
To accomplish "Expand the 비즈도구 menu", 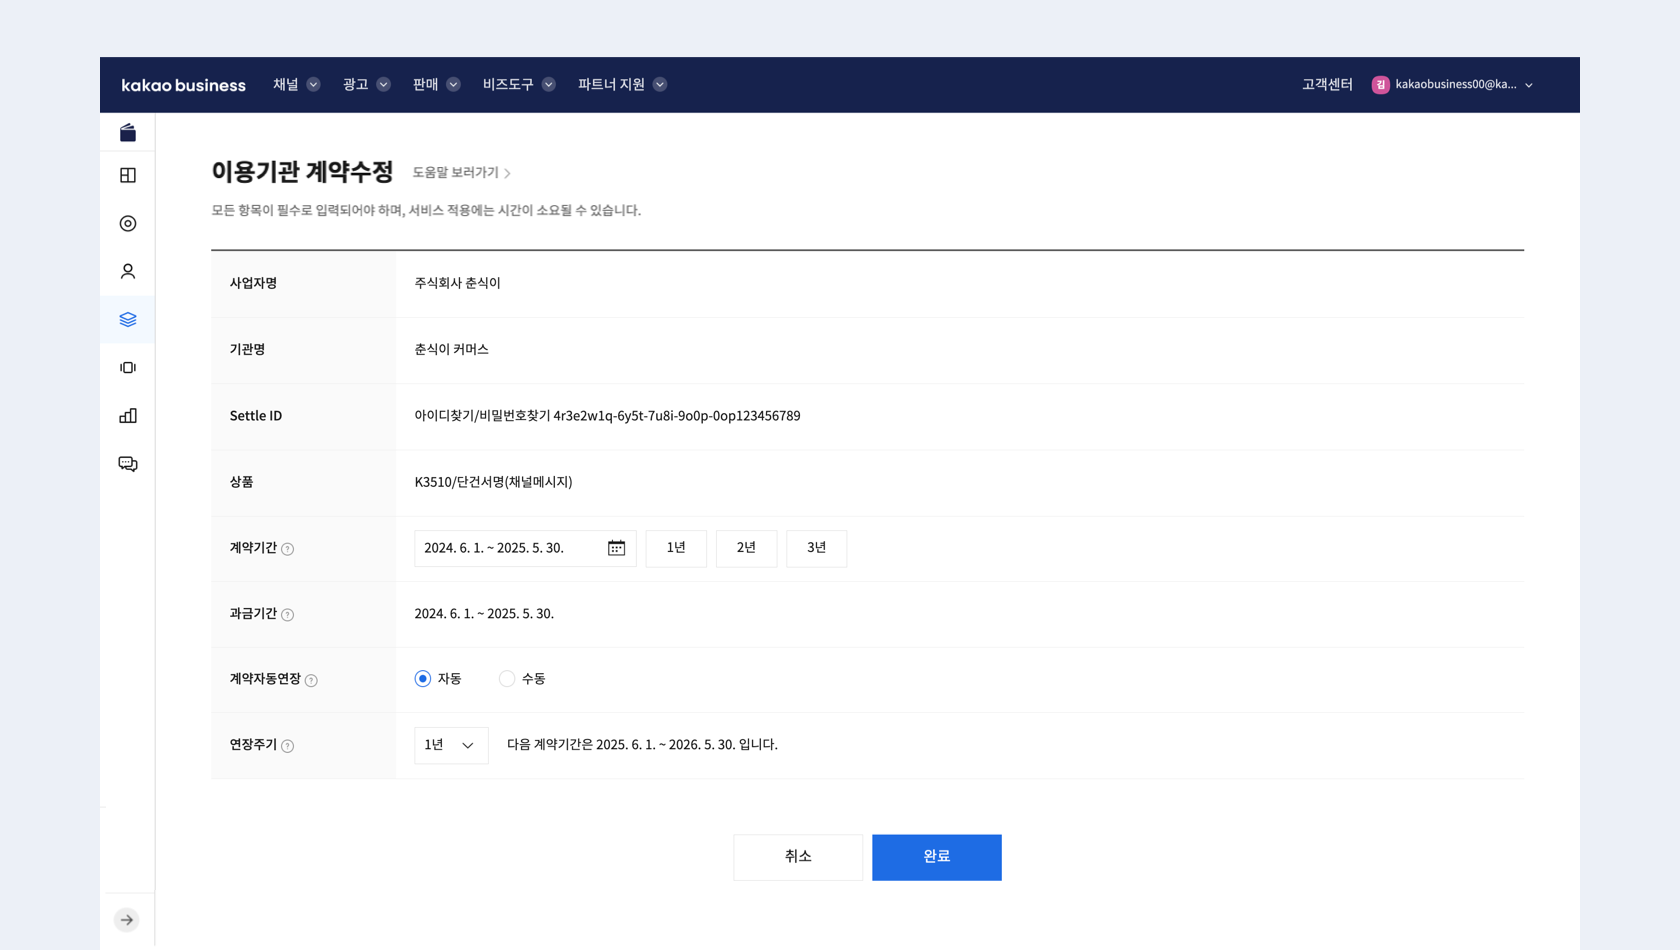I will pyautogui.click(x=518, y=85).
